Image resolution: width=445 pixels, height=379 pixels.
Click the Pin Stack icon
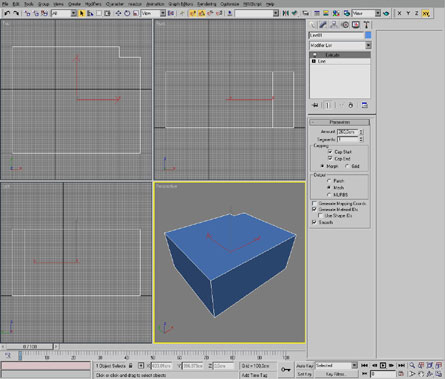click(x=315, y=105)
